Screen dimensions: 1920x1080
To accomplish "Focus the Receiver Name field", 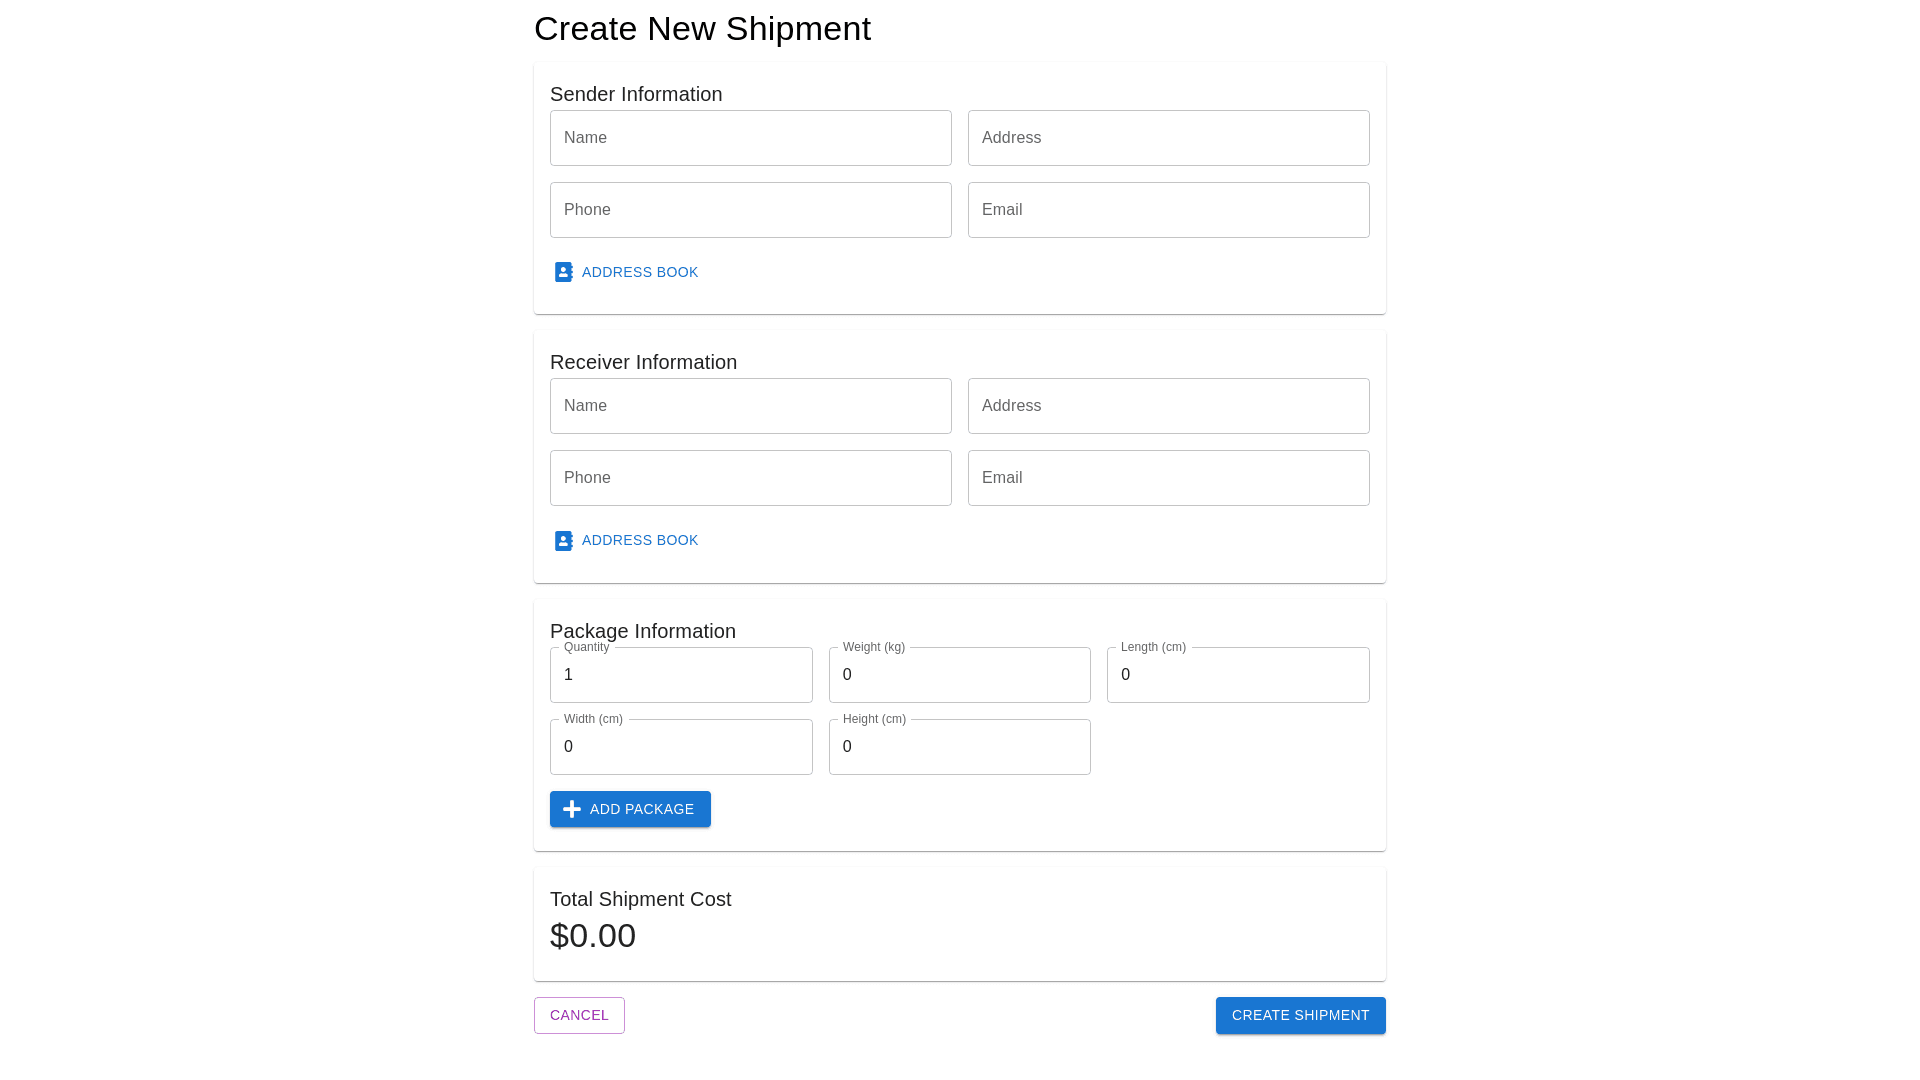I will point(750,406).
